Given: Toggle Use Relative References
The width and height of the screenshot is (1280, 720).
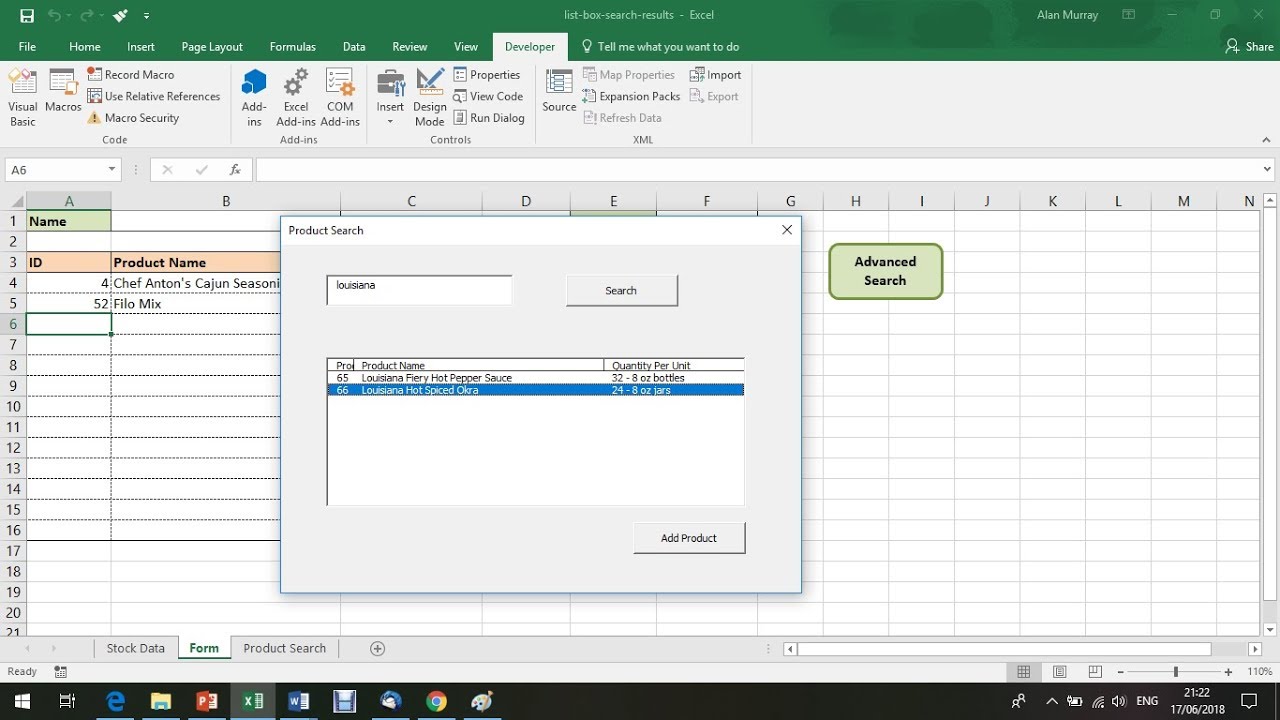Looking at the screenshot, I should coord(154,96).
